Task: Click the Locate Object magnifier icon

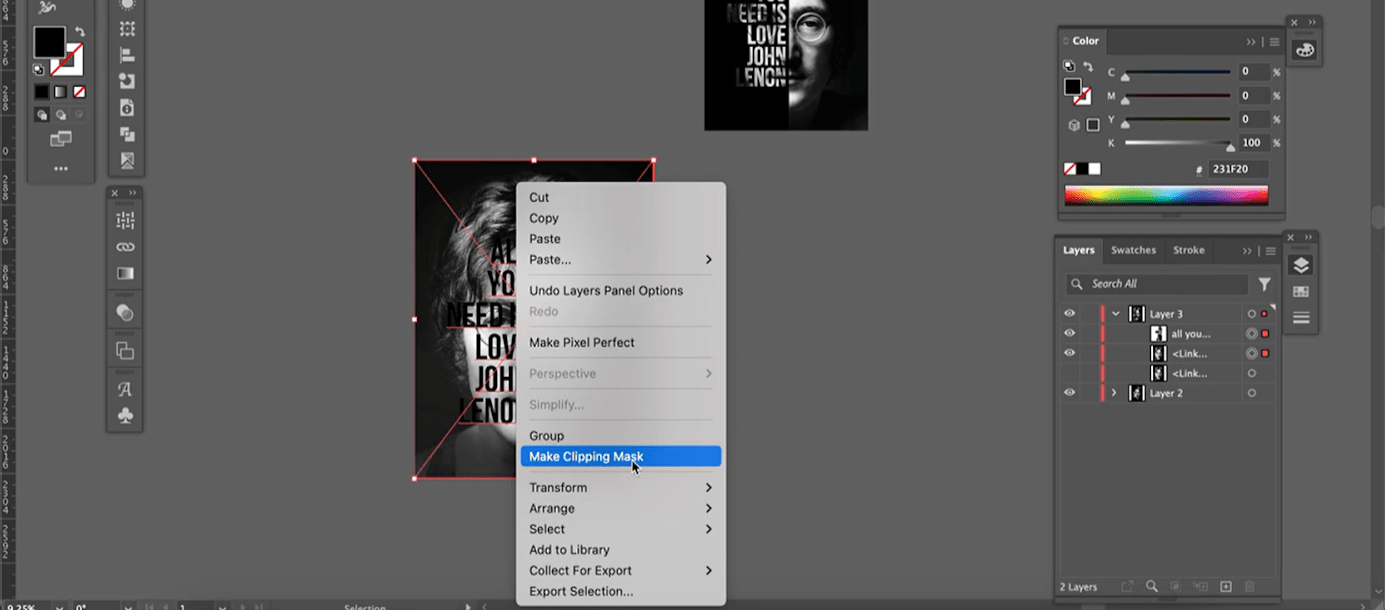Action: coord(1152,587)
